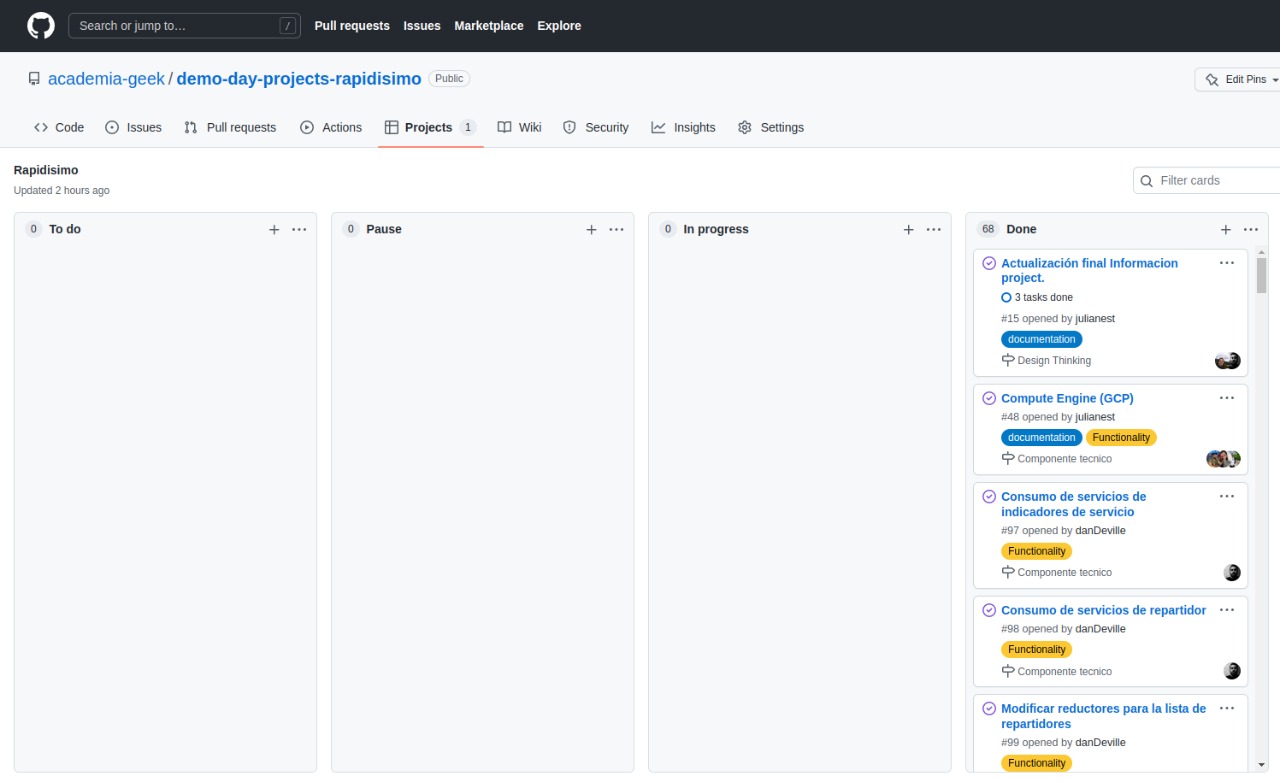Go to Issues in top navigation
This screenshot has height=782, width=1280.
coord(422,26)
